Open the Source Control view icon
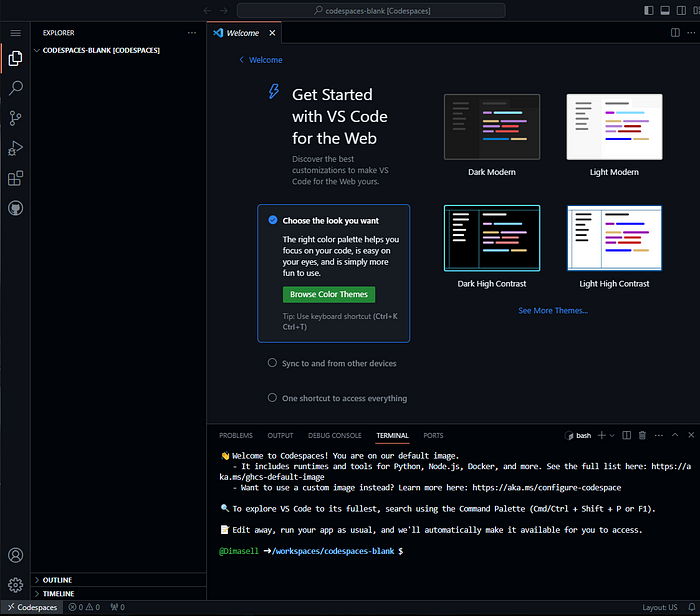Viewport: 700px width, 616px height. coord(16,118)
